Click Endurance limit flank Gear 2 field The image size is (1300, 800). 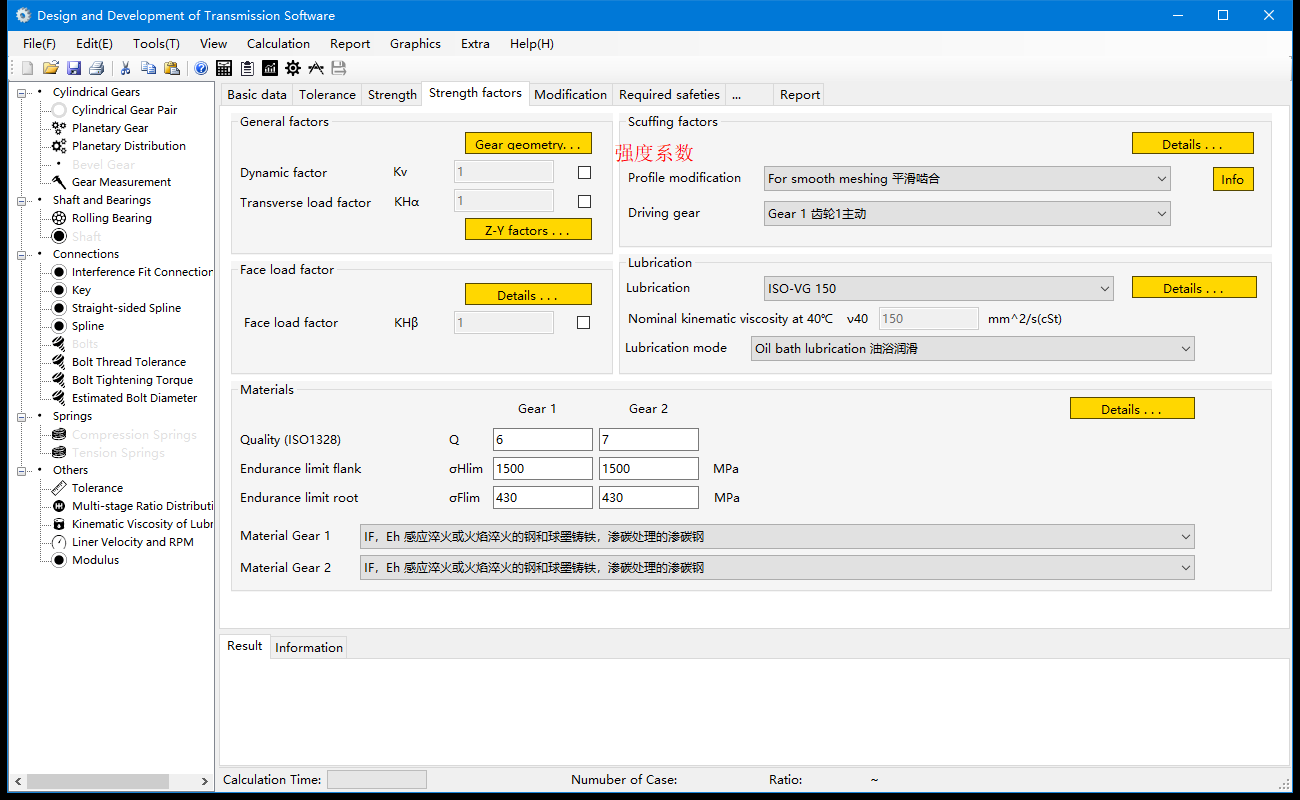pyautogui.click(x=649, y=469)
